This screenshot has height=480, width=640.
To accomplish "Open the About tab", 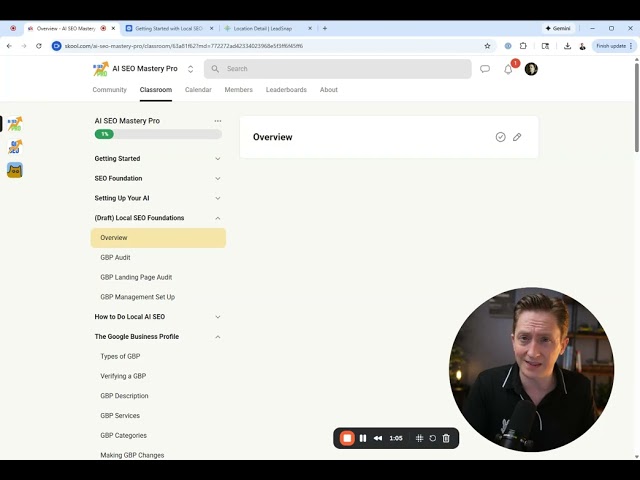I will [329, 90].
